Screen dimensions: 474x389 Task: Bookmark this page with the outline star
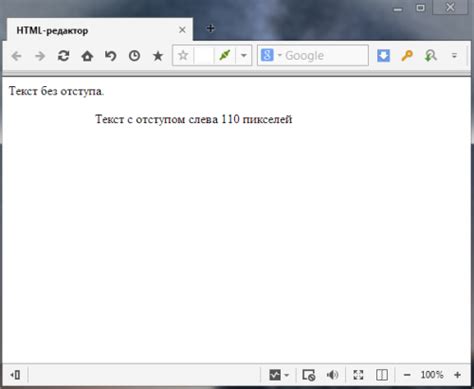pos(183,55)
